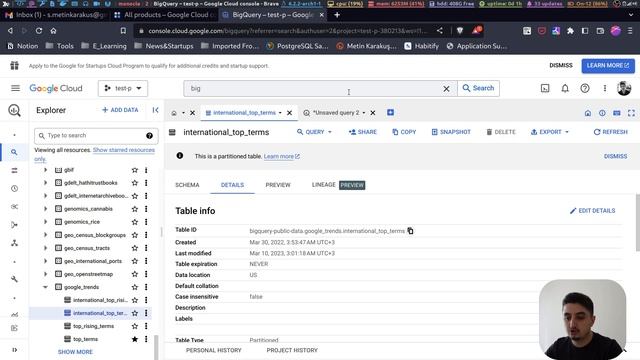Click the DELETE table button
Screen dimensions: 640x360
[x=501, y=132]
